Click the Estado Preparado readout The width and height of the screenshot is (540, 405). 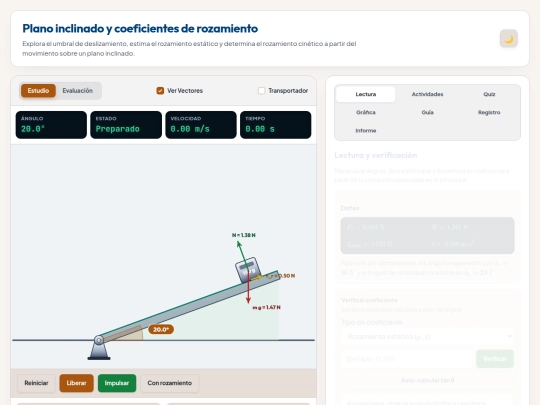click(126, 125)
